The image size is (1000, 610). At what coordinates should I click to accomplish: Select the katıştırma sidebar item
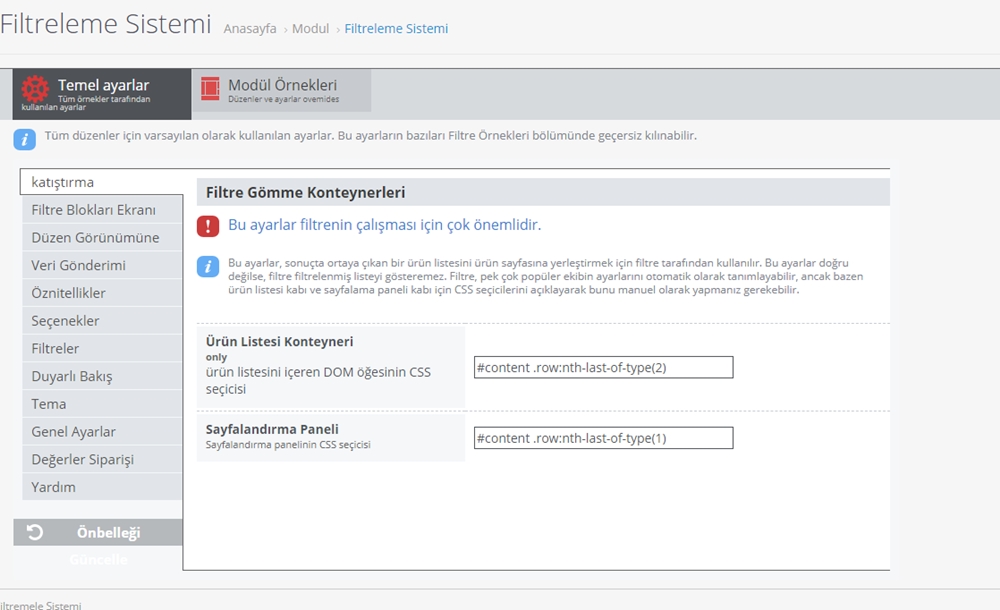(102, 182)
